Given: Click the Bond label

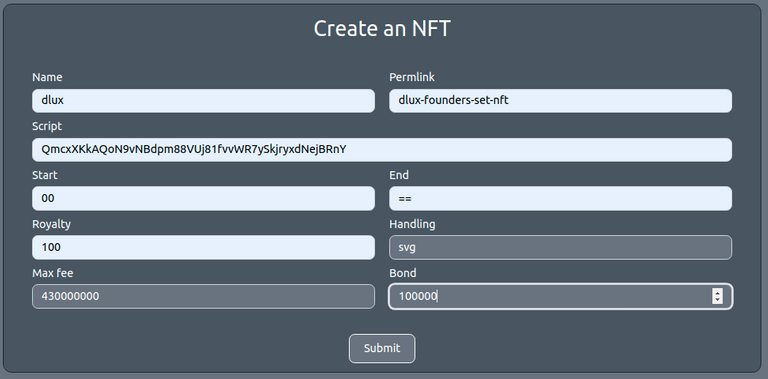Looking at the screenshot, I should [403, 273].
